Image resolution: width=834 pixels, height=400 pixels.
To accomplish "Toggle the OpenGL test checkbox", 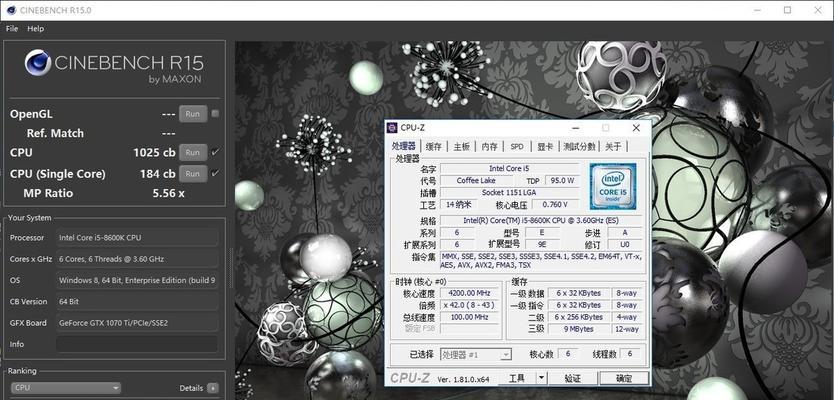I will click(x=215, y=113).
